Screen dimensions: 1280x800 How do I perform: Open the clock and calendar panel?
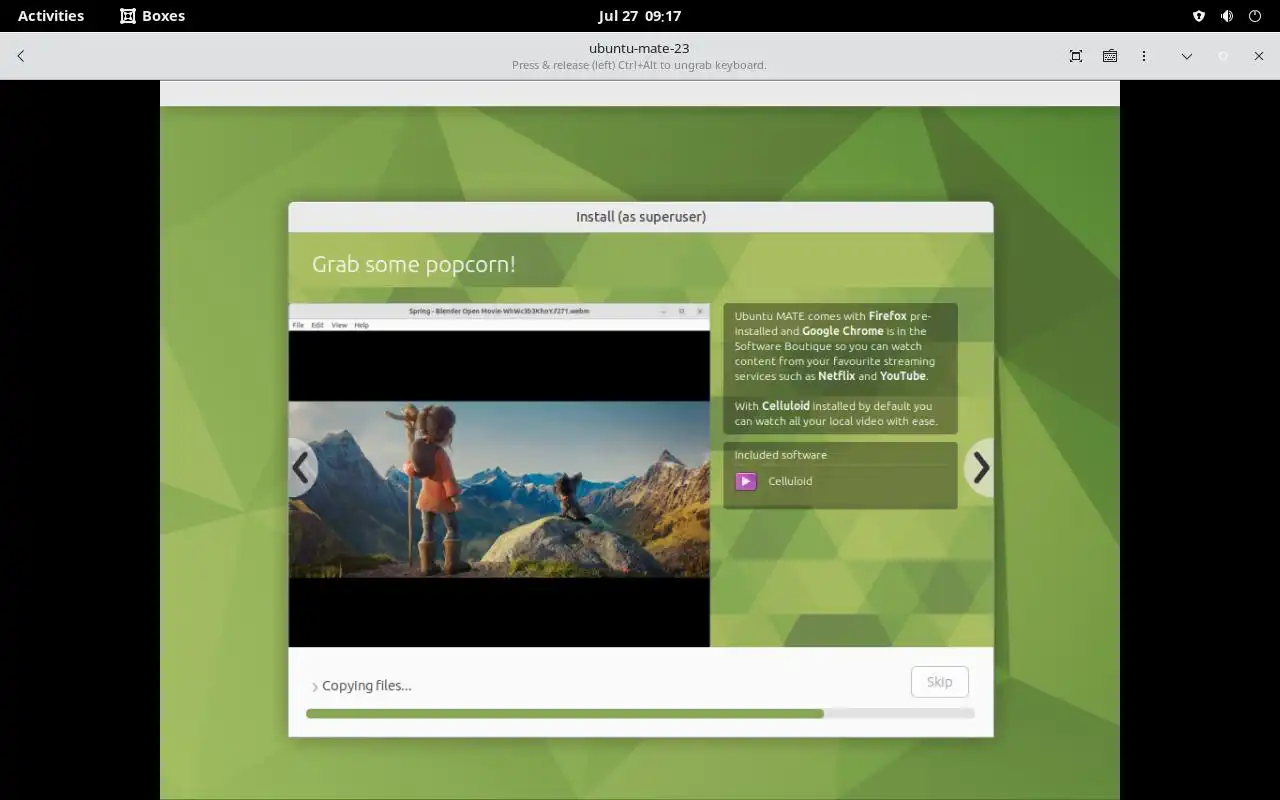[640, 16]
